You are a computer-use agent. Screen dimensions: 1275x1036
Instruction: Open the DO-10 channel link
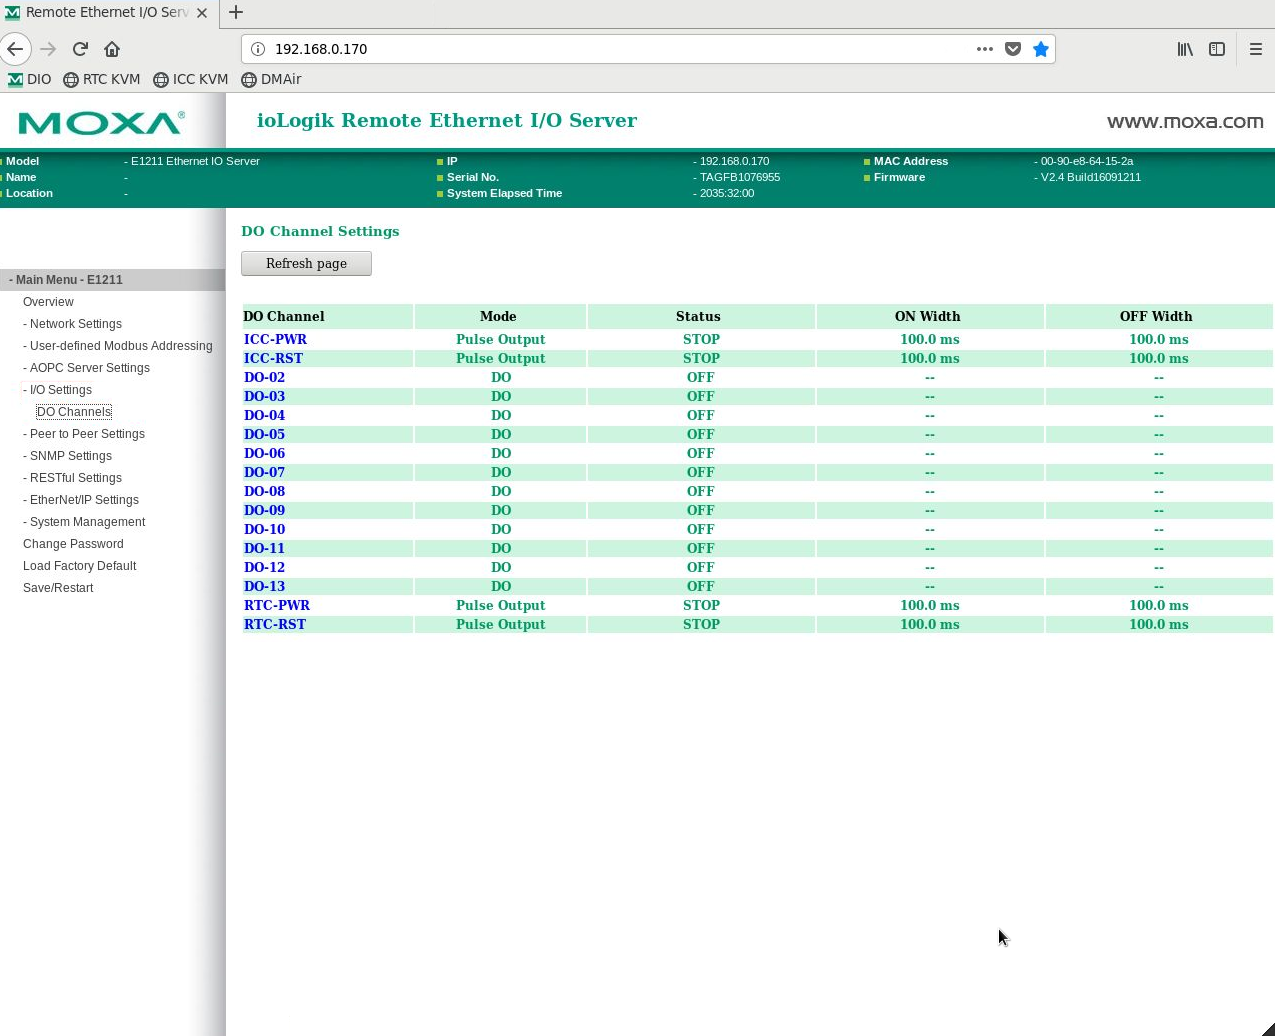(264, 529)
